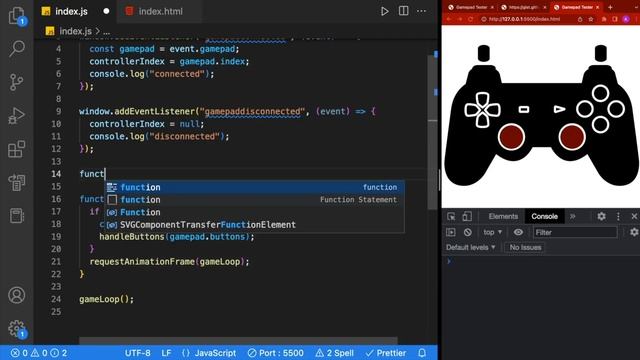Open the LF end-of-line selector
The width and height of the screenshot is (640, 360).
pos(166,353)
